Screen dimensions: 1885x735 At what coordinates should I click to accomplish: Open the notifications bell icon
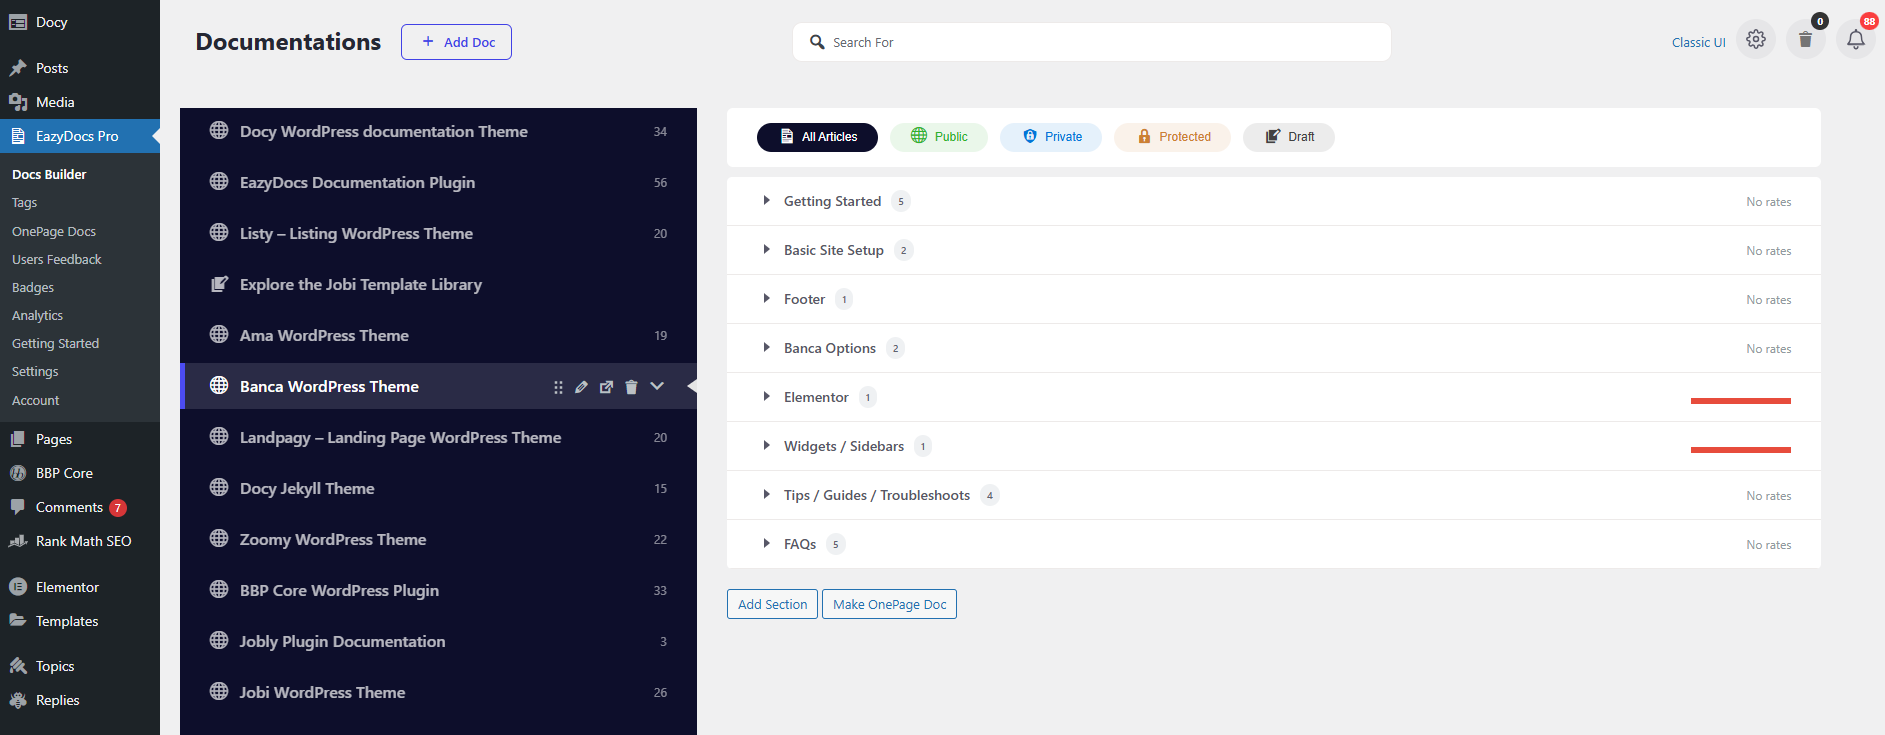[1855, 40]
